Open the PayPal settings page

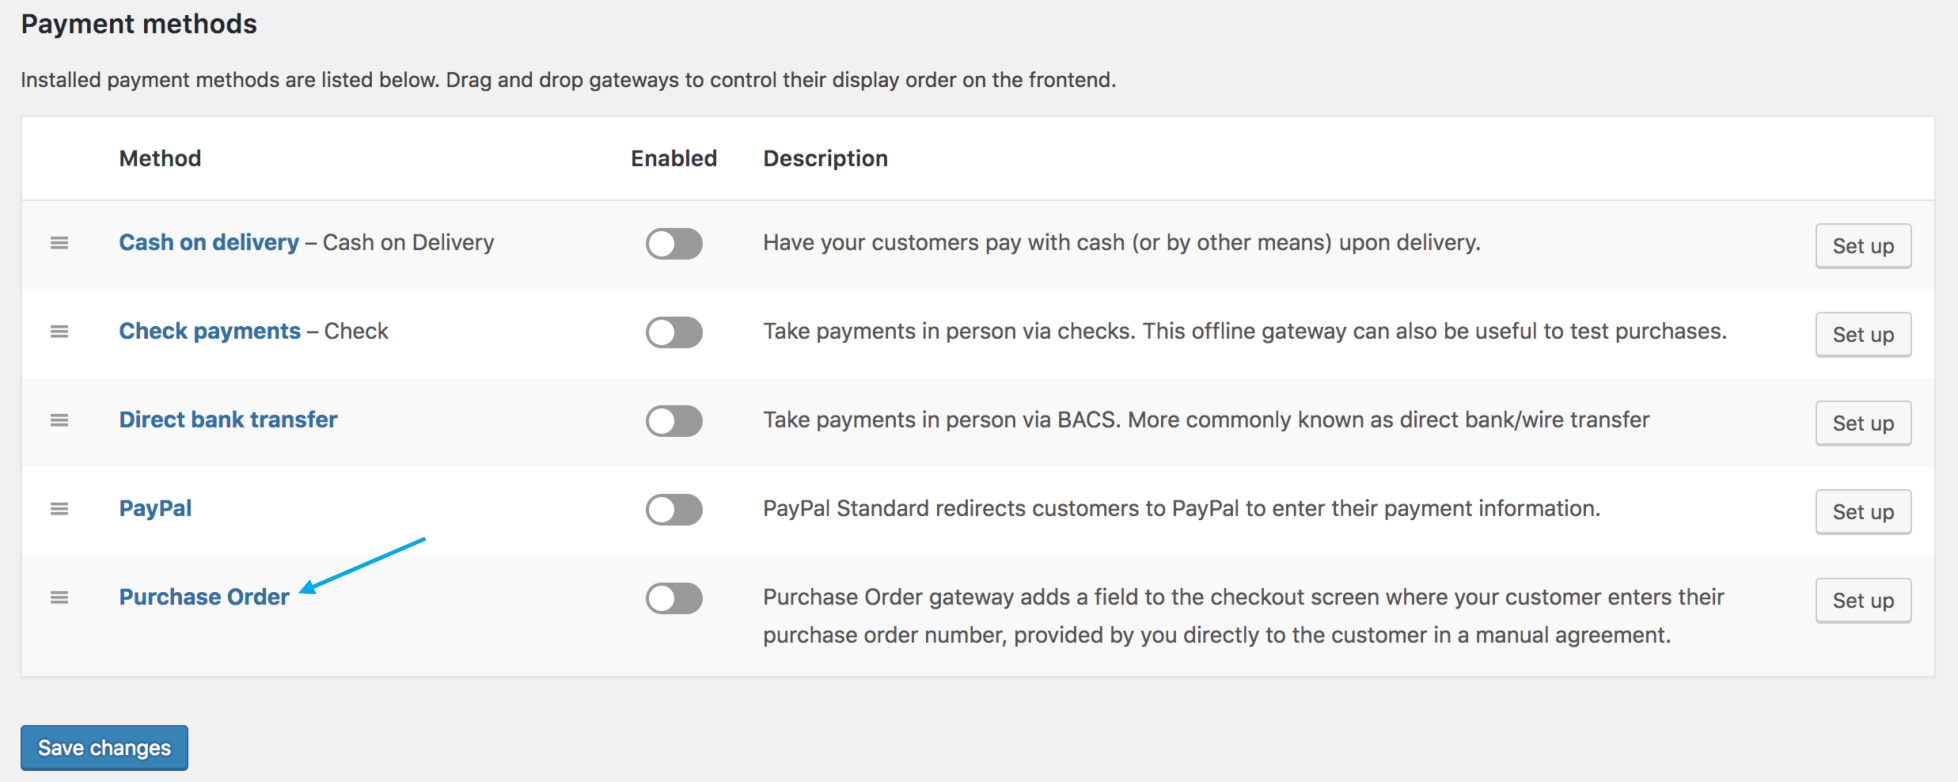[x=155, y=509]
